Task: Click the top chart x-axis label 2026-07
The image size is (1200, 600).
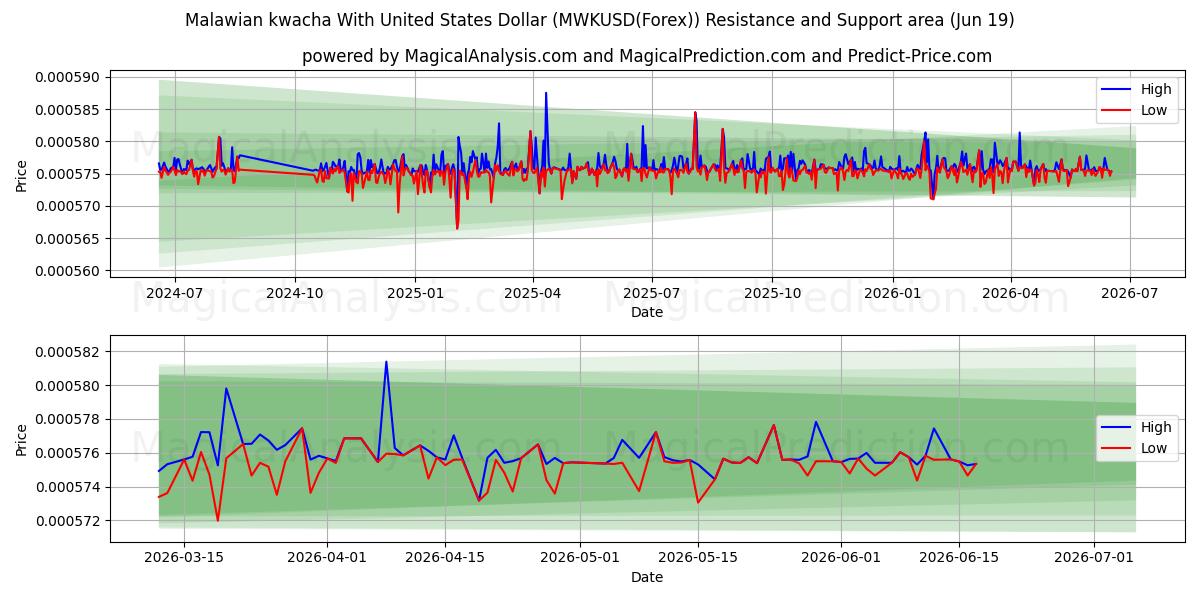Action: click(x=1129, y=294)
